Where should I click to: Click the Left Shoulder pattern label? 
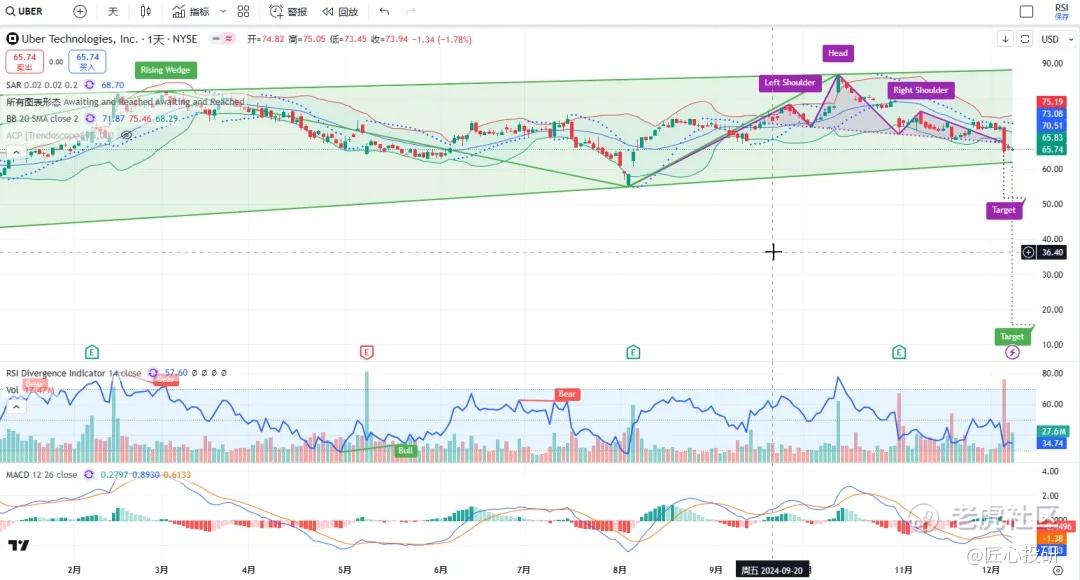(x=789, y=83)
